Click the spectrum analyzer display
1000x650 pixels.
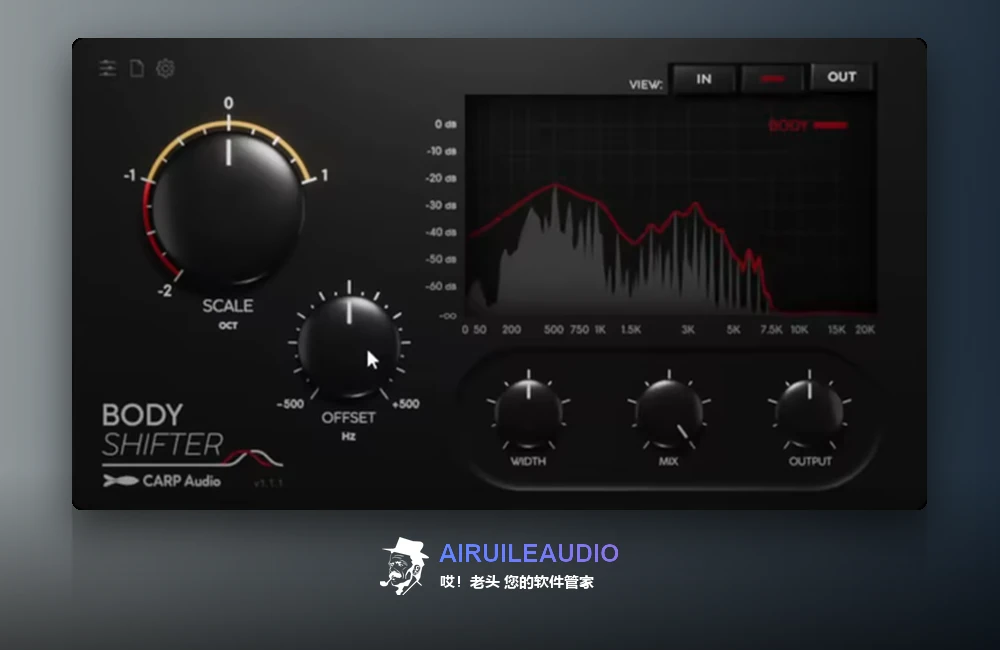click(671, 204)
